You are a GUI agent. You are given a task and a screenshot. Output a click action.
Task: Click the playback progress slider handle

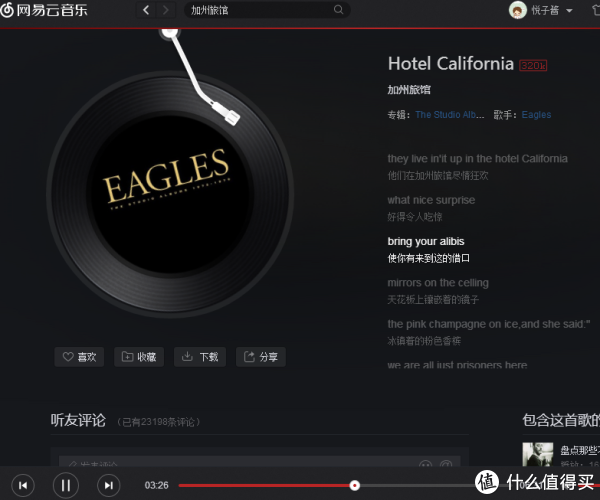pos(355,485)
